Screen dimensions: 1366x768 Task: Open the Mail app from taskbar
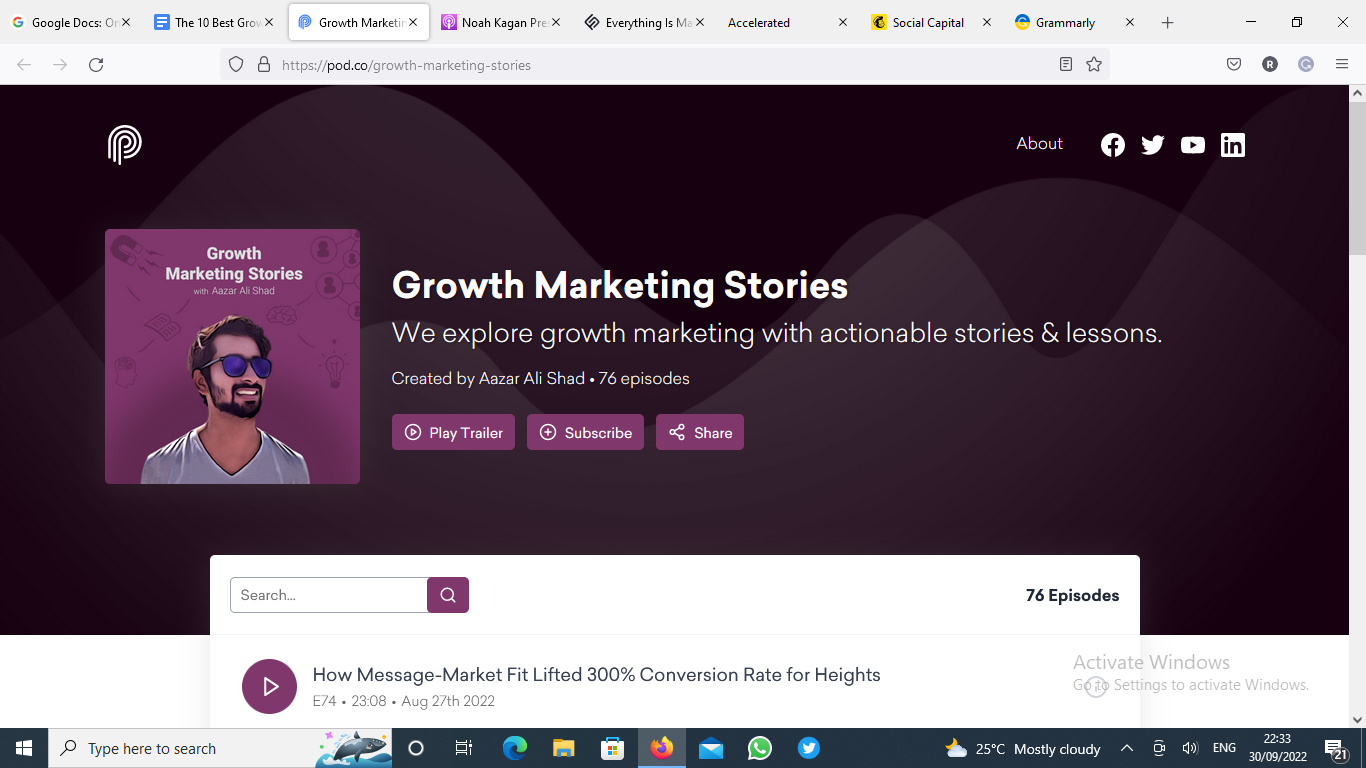click(711, 748)
